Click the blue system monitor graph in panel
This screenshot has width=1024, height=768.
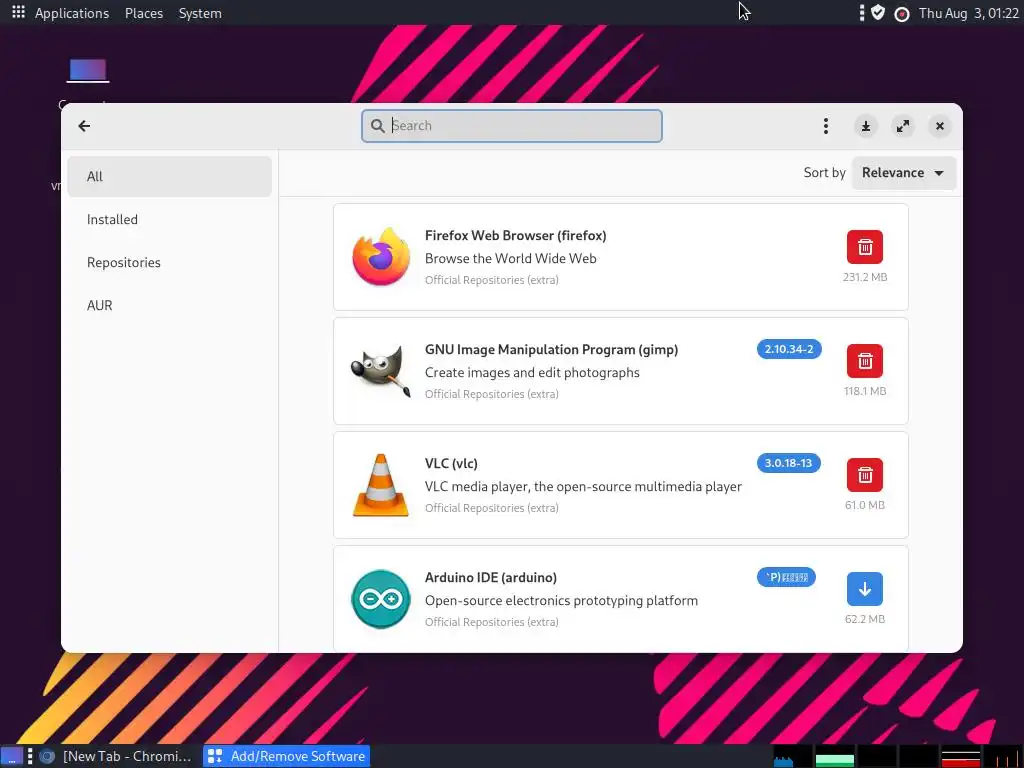pyautogui.click(x=792, y=757)
